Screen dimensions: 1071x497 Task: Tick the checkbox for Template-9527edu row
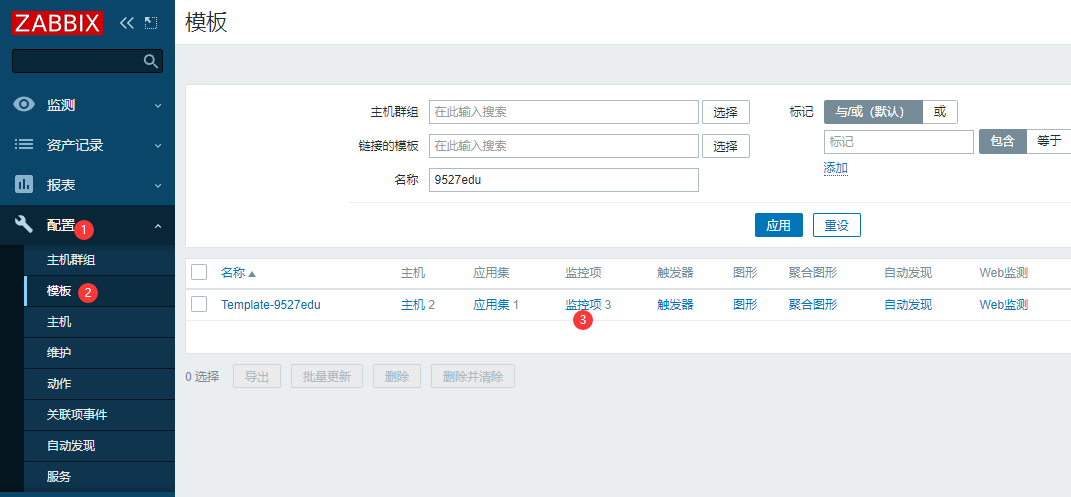(199, 304)
